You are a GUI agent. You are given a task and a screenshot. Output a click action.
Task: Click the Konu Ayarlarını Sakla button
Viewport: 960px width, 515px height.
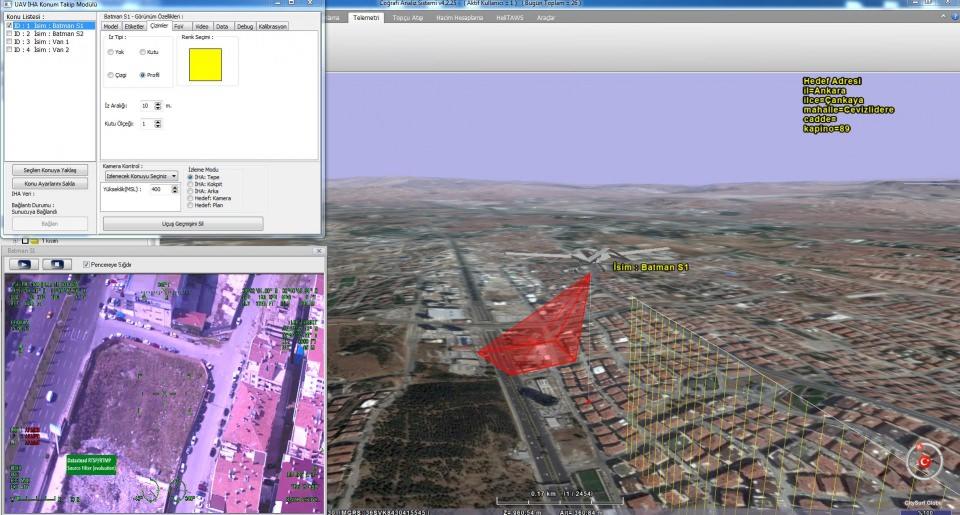click(x=50, y=184)
